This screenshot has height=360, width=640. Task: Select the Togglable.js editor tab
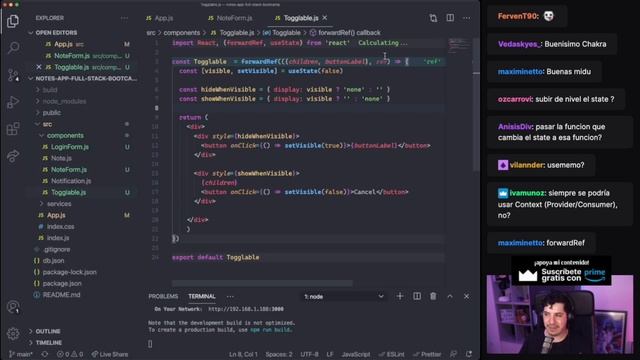(301, 18)
